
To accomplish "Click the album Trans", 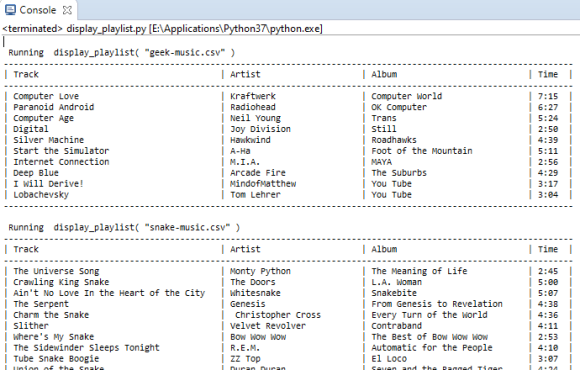I will tap(384, 118).
